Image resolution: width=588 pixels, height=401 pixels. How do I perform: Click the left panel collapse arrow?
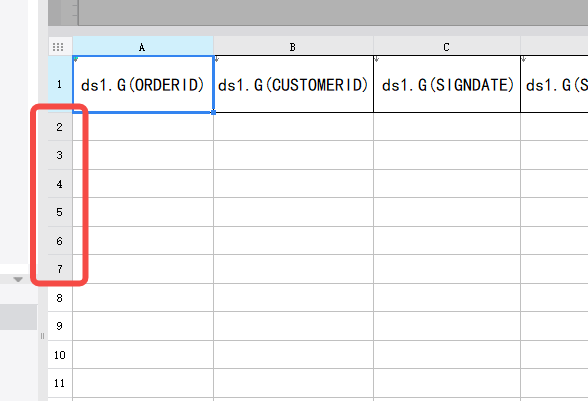[x=18, y=279]
